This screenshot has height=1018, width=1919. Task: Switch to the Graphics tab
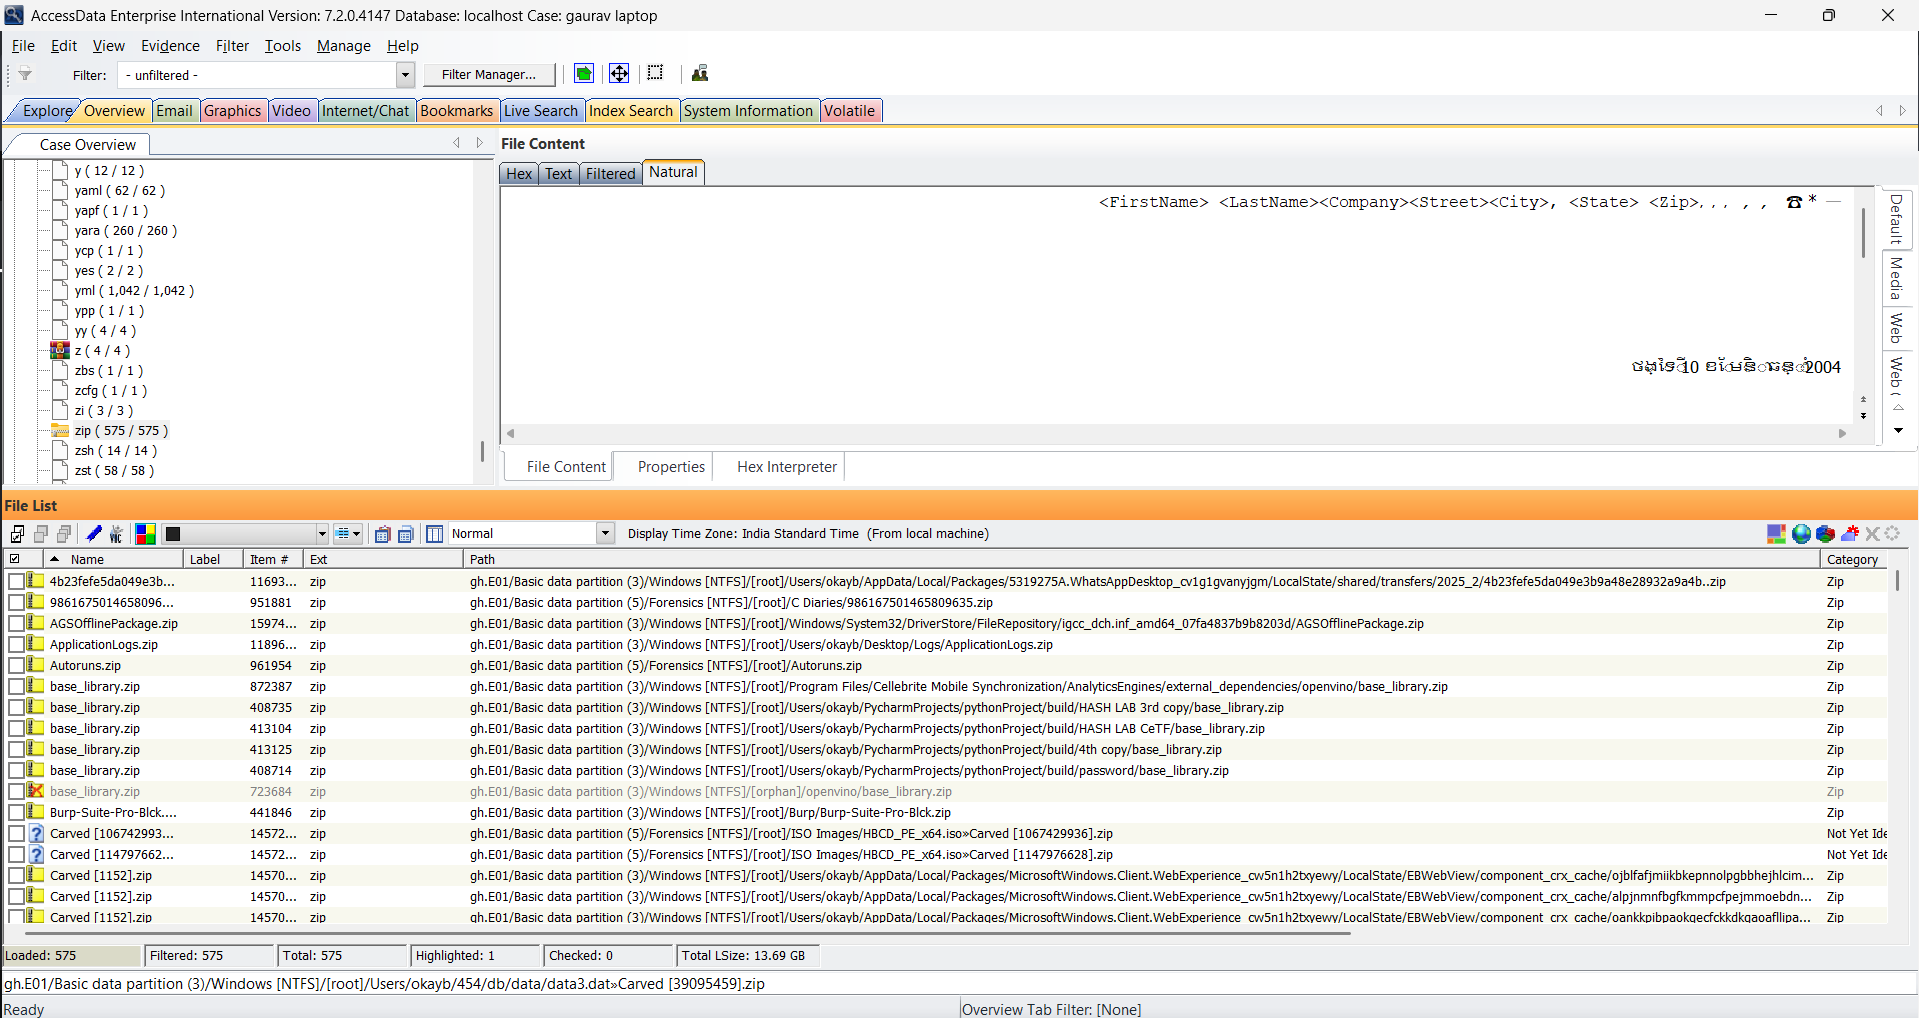[x=232, y=111]
